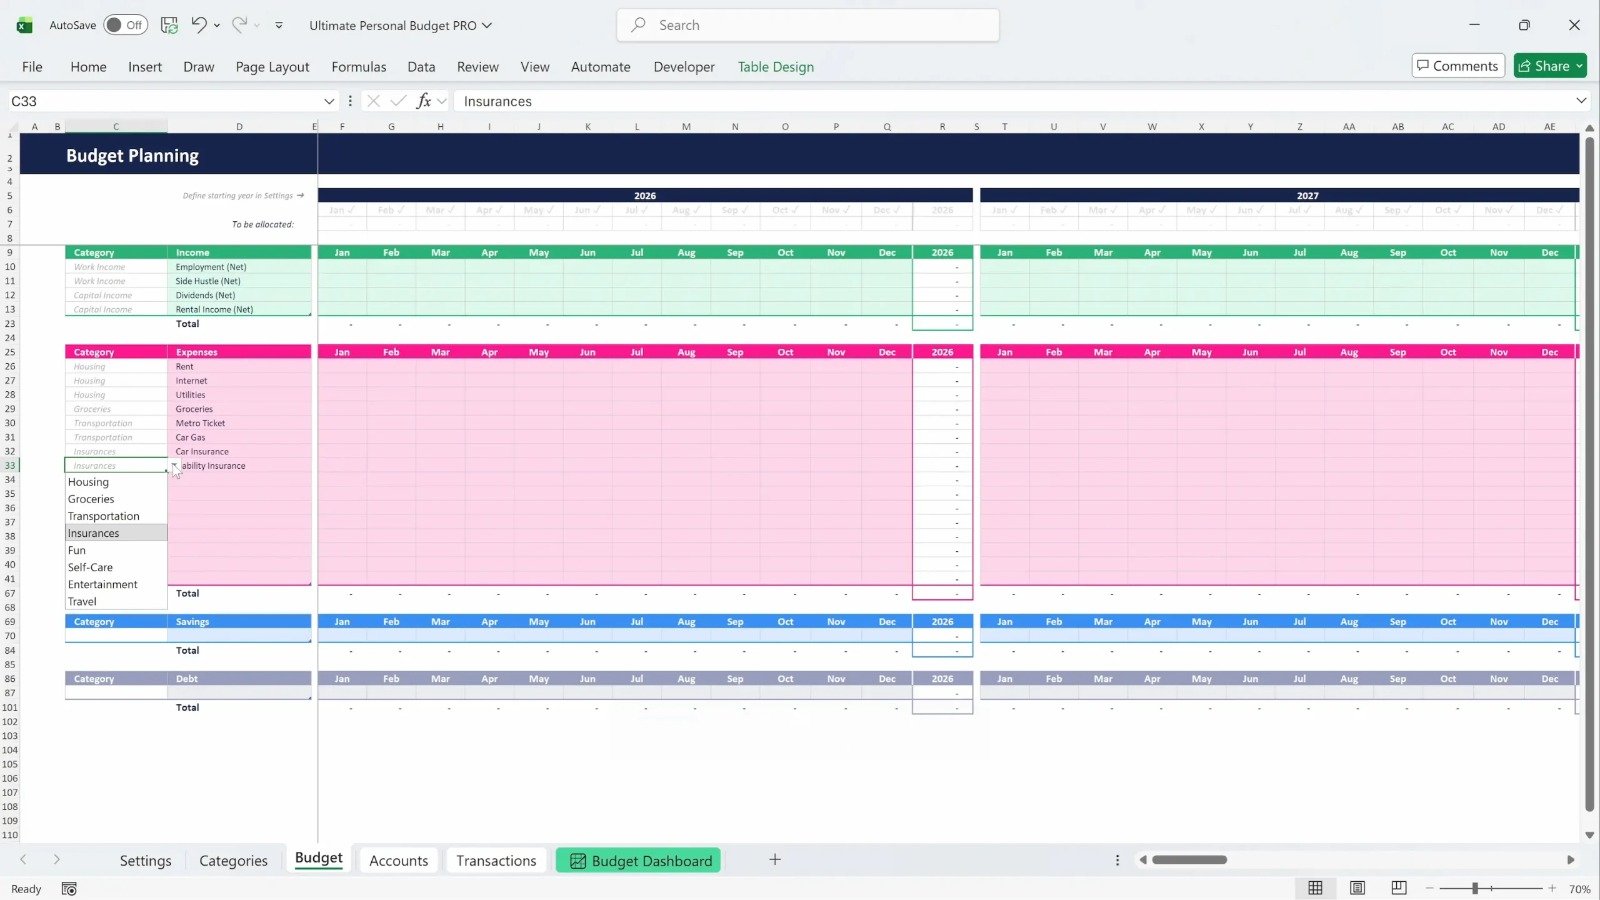Click the Undo arrow icon

pyautogui.click(x=198, y=25)
